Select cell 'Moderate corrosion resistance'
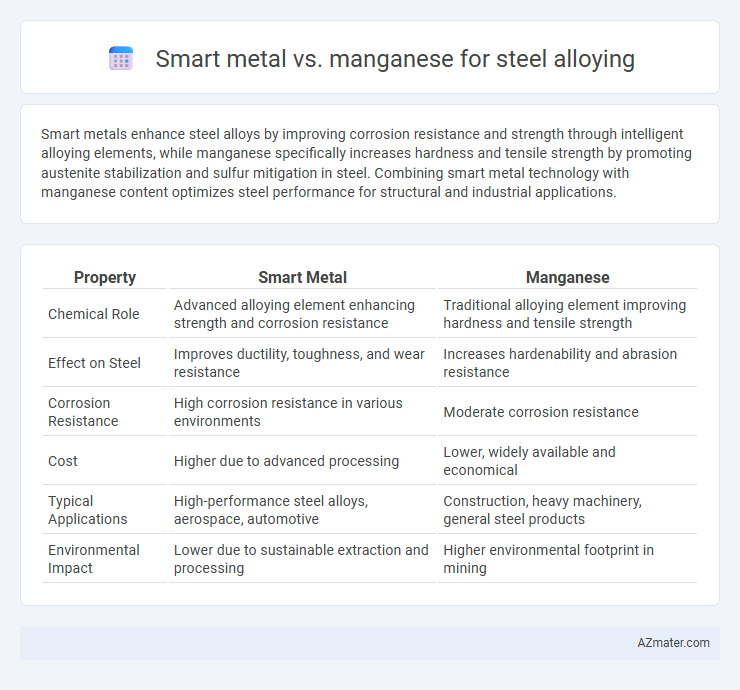Viewport: 740px width, 690px height. click(567, 412)
